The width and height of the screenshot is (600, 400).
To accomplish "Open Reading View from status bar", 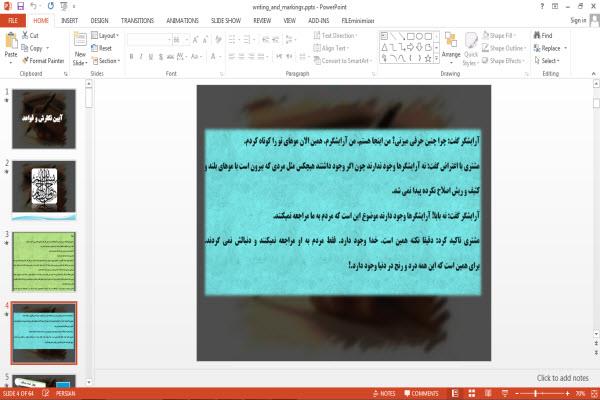I will pos(488,393).
